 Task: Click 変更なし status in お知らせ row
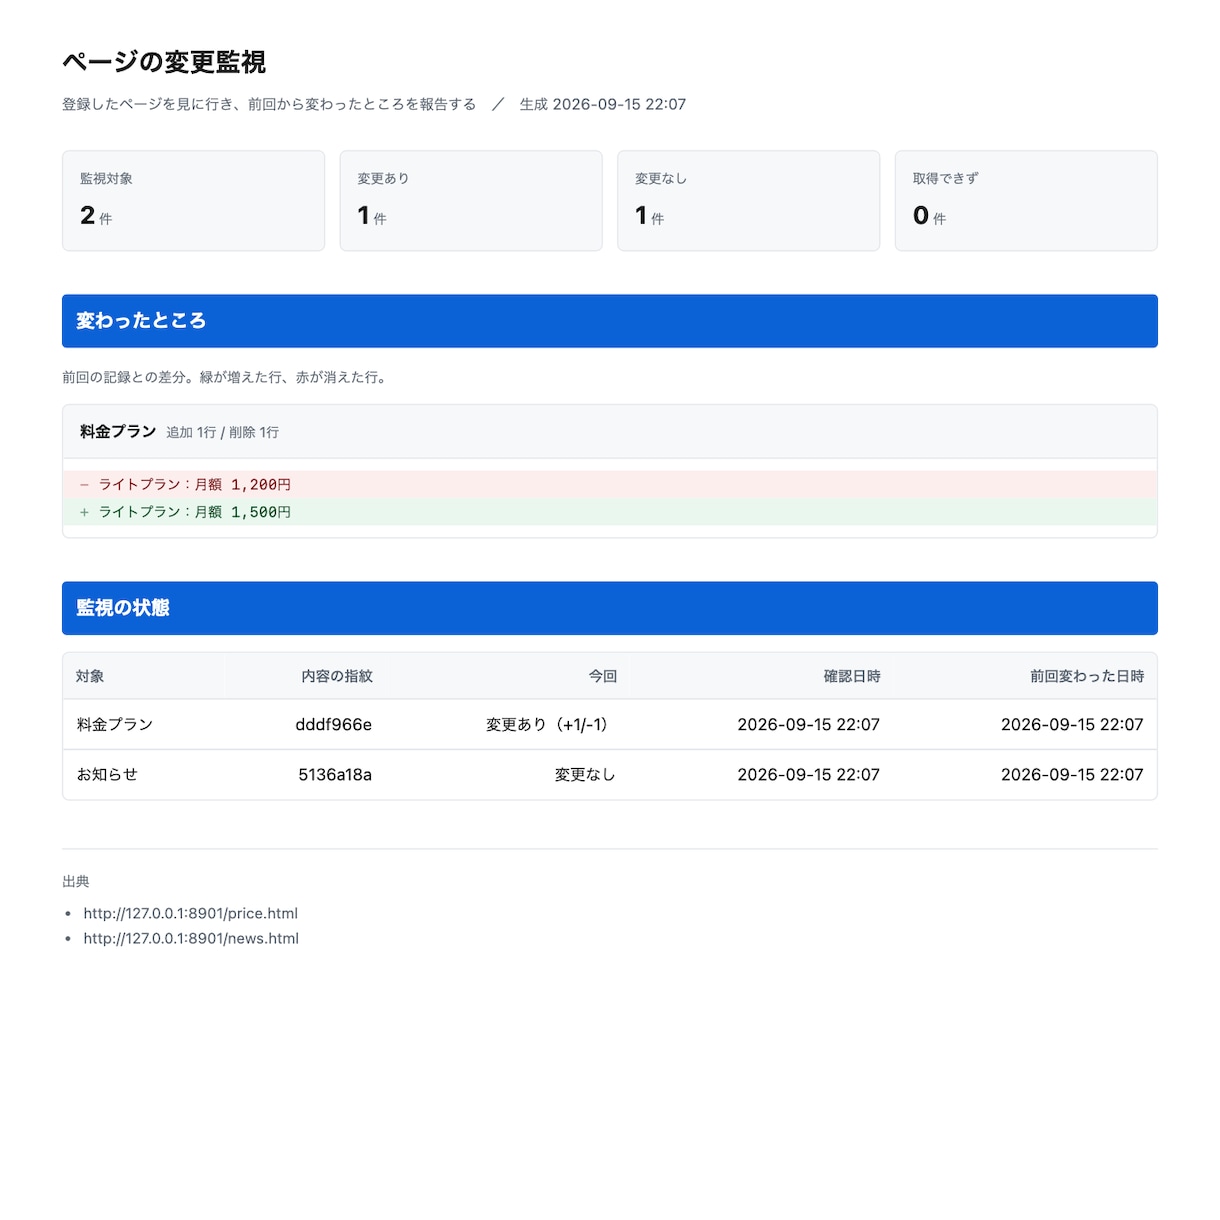[x=585, y=774]
